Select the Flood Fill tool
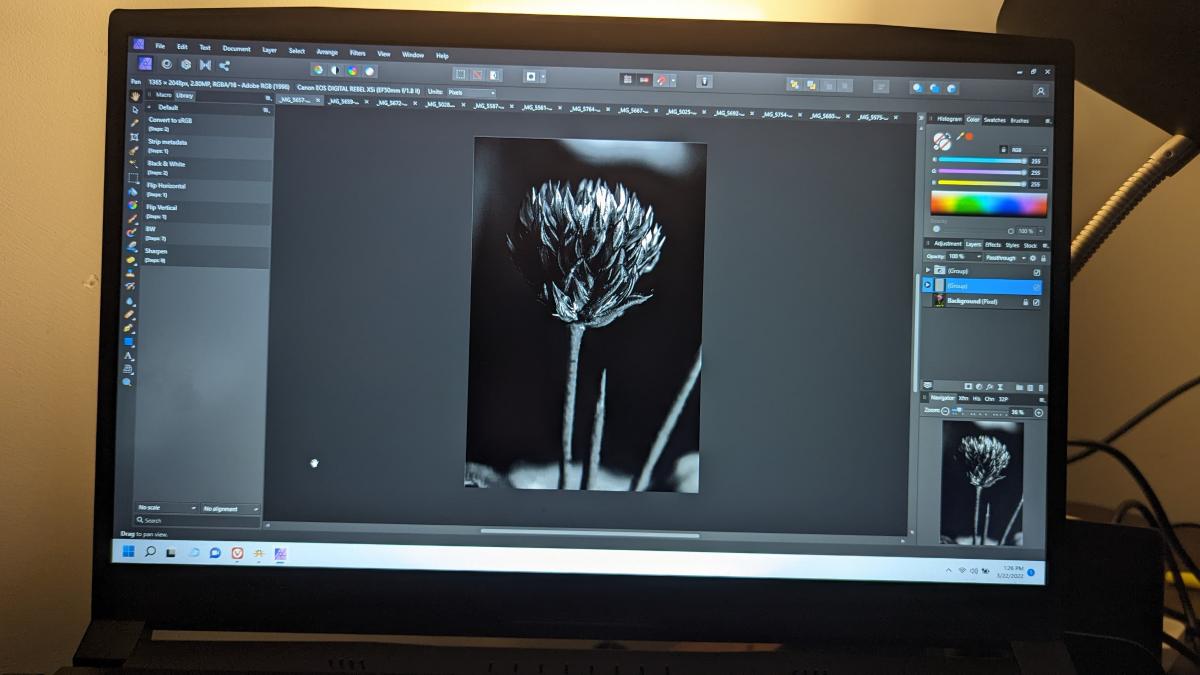This screenshot has height=675, width=1200. point(133,191)
